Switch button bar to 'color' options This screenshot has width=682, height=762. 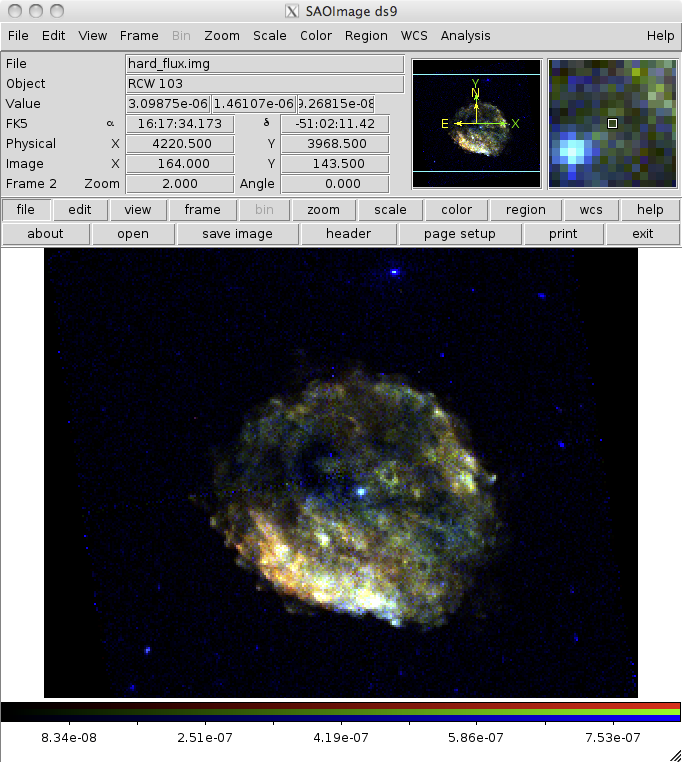pos(456,210)
